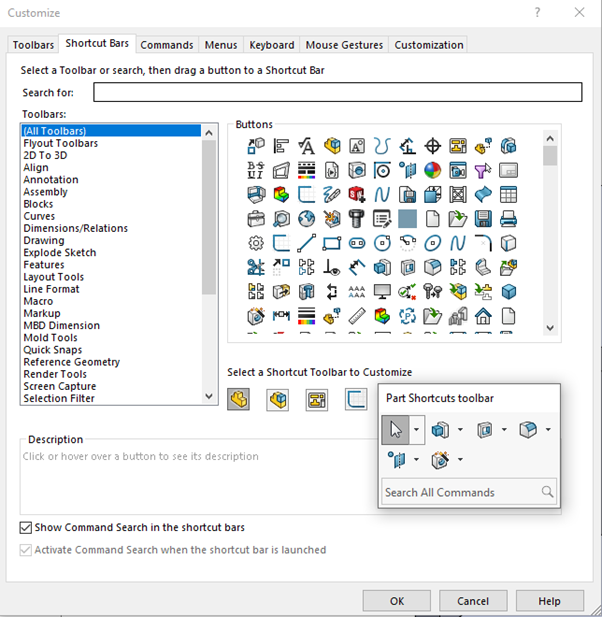This screenshot has width=602, height=617.
Task: Click the Select arrow tool in Part Shortcuts
Action: 395,430
